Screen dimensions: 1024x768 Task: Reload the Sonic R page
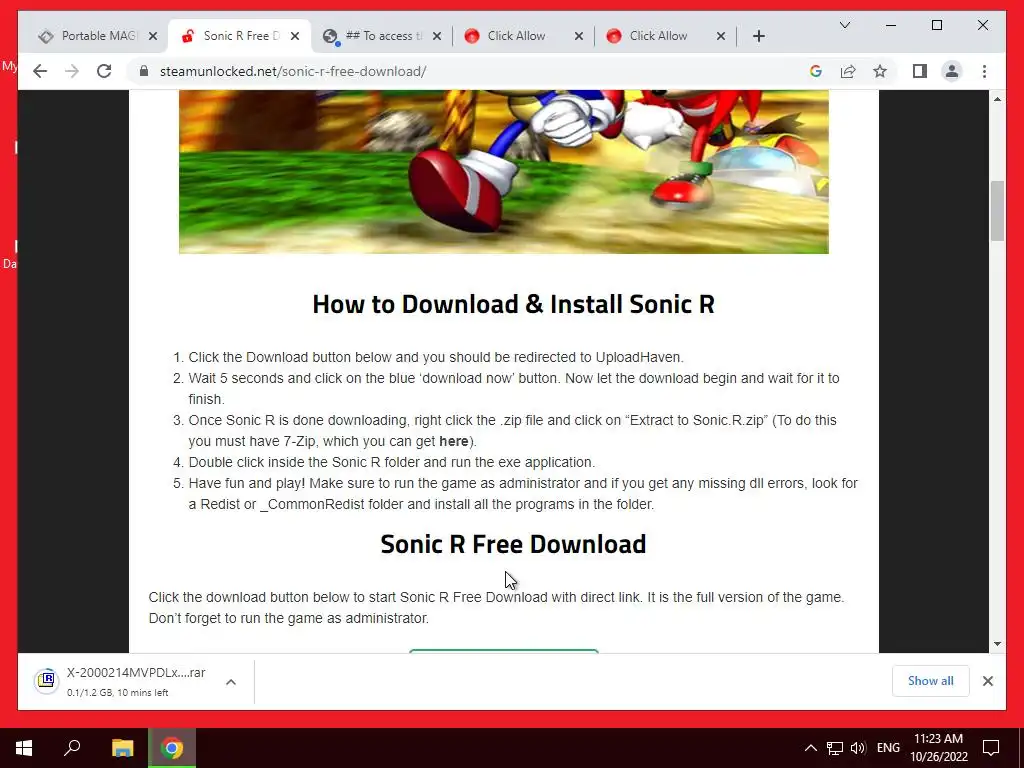[104, 71]
